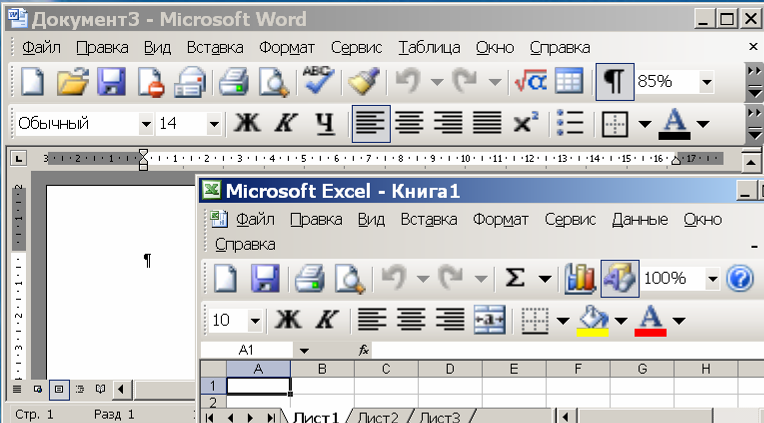Select column D header in Excel
This screenshot has width=764, height=423.
pyautogui.click(x=450, y=369)
